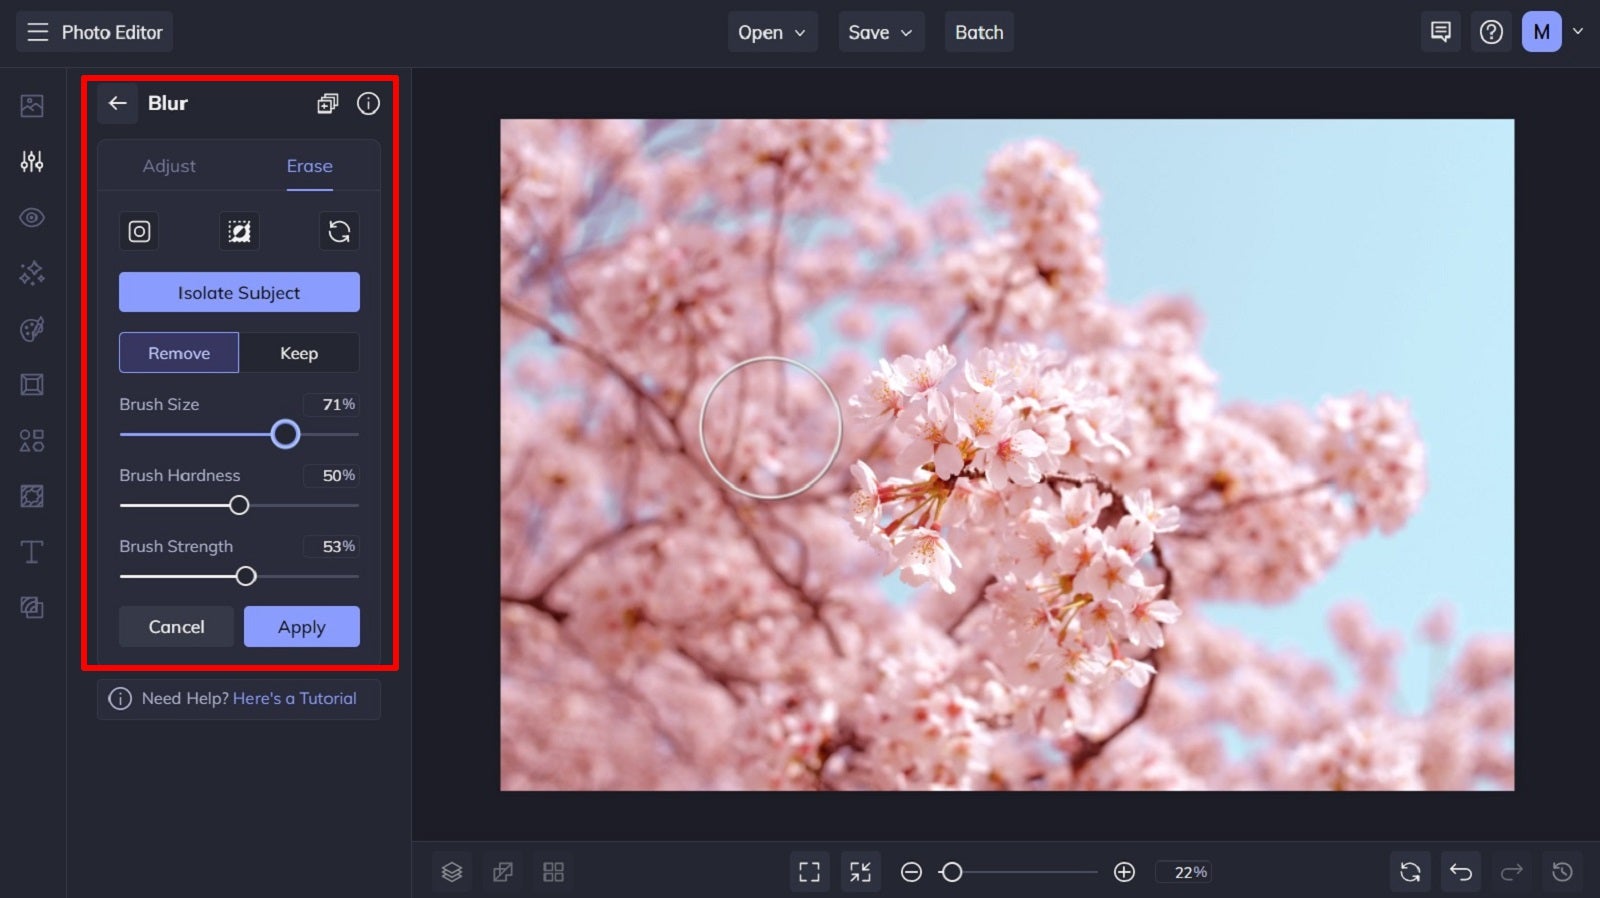Click the undo arrow icon
The width and height of the screenshot is (1600, 898).
pos(1461,872)
